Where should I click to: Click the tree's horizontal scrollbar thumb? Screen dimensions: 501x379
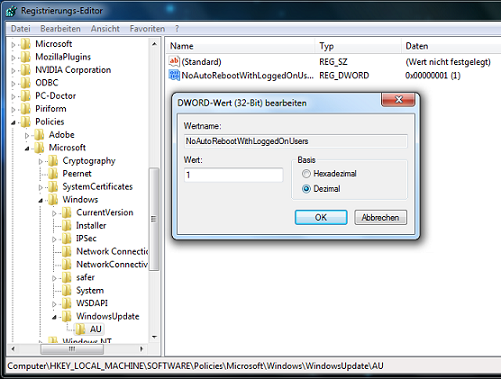(72, 349)
